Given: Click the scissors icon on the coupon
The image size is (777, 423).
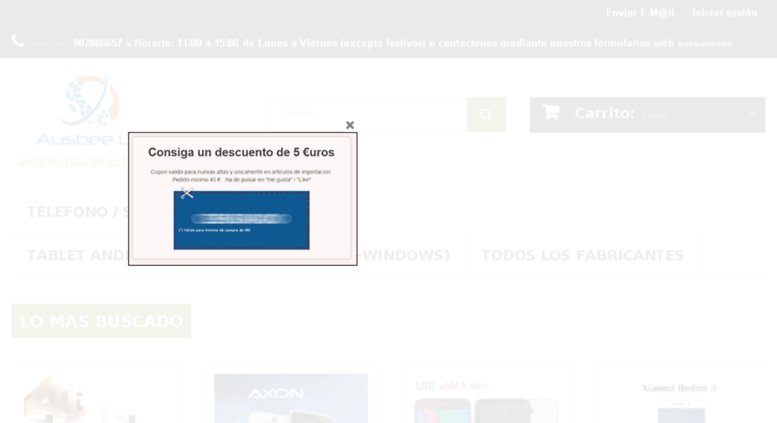Looking at the screenshot, I should pos(187,193).
